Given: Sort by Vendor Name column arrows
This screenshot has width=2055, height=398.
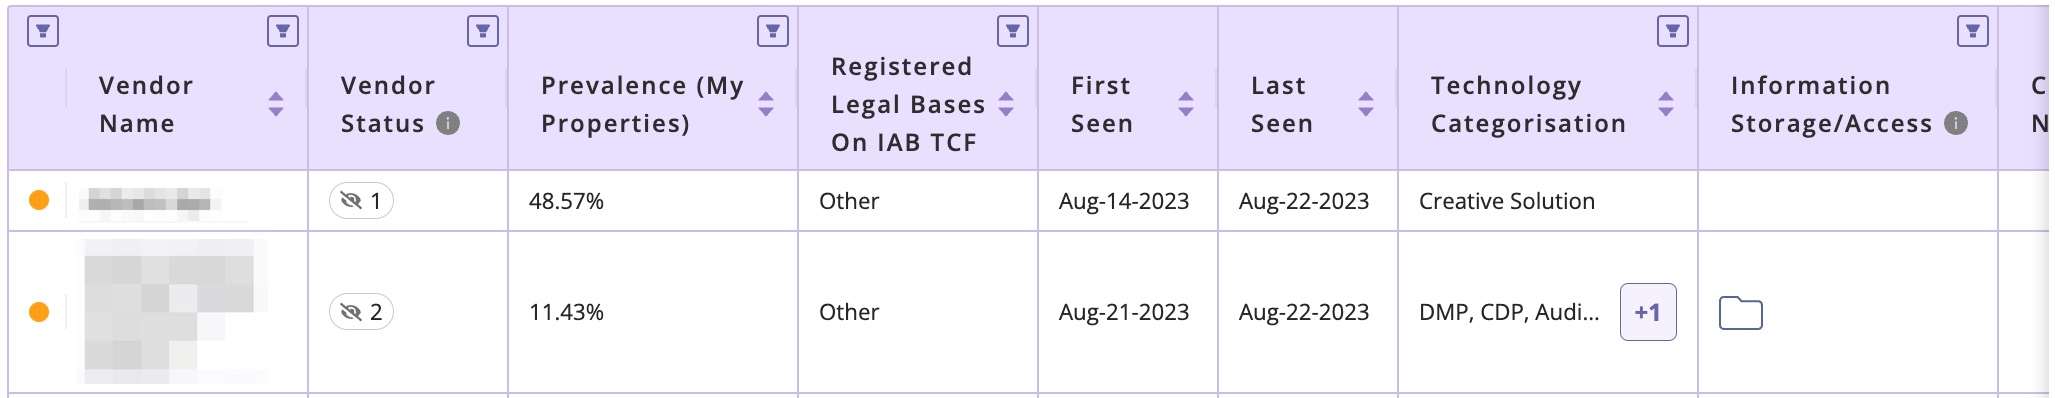Looking at the screenshot, I should (276, 104).
